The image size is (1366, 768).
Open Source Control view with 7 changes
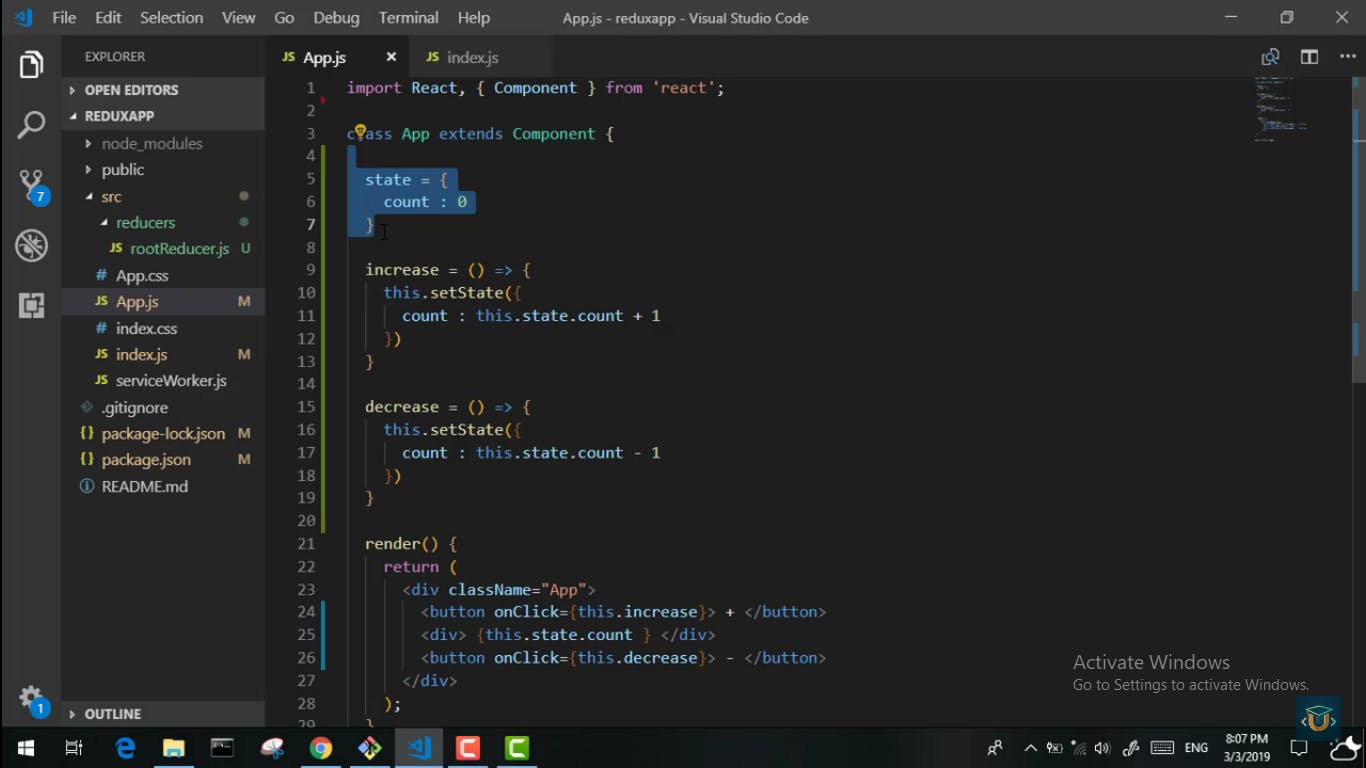(x=31, y=185)
